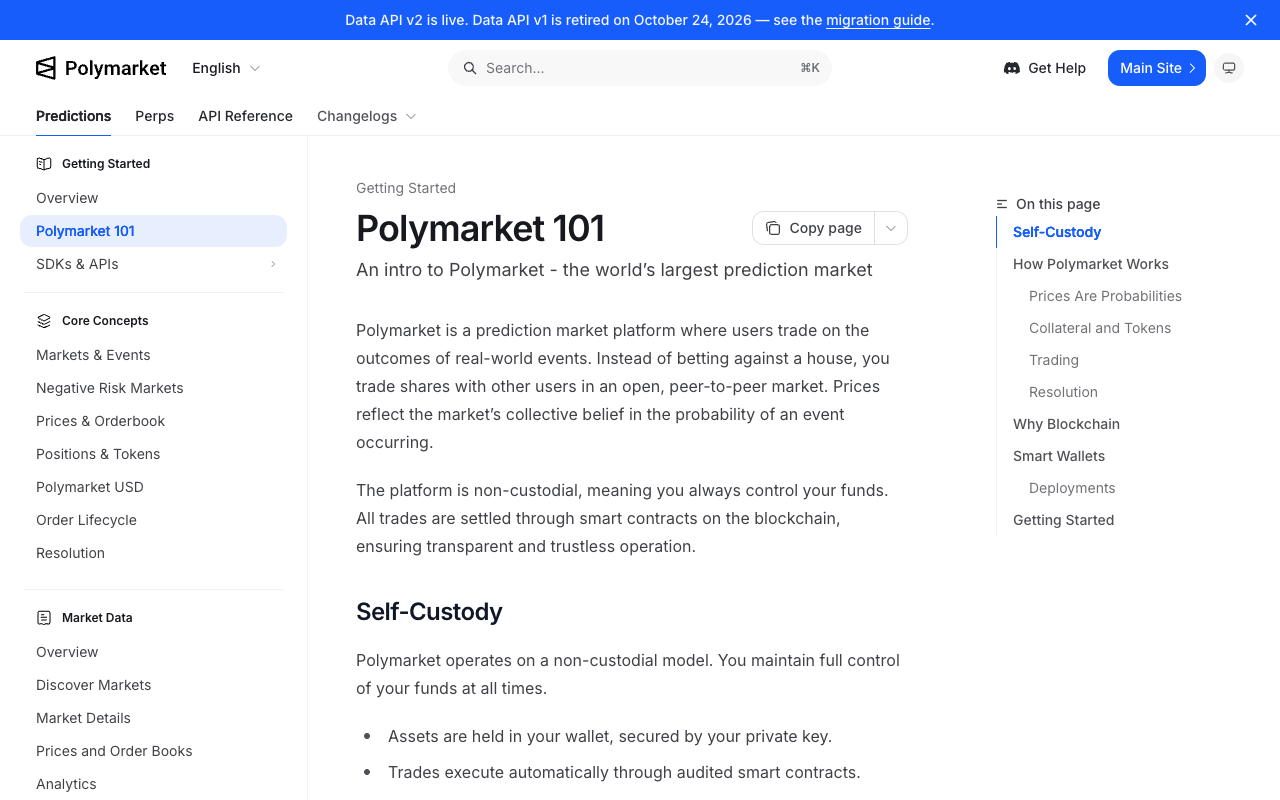The image size is (1280, 800).
Task: Click the Polymarket 101 page title
Action: click(480, 228)
